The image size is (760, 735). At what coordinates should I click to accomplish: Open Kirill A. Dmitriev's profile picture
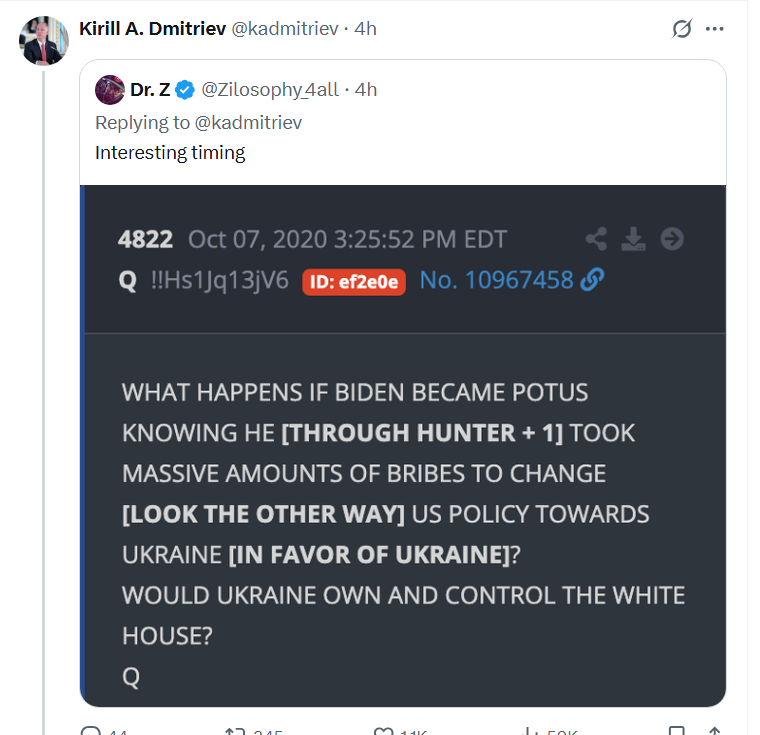[44, 41]
